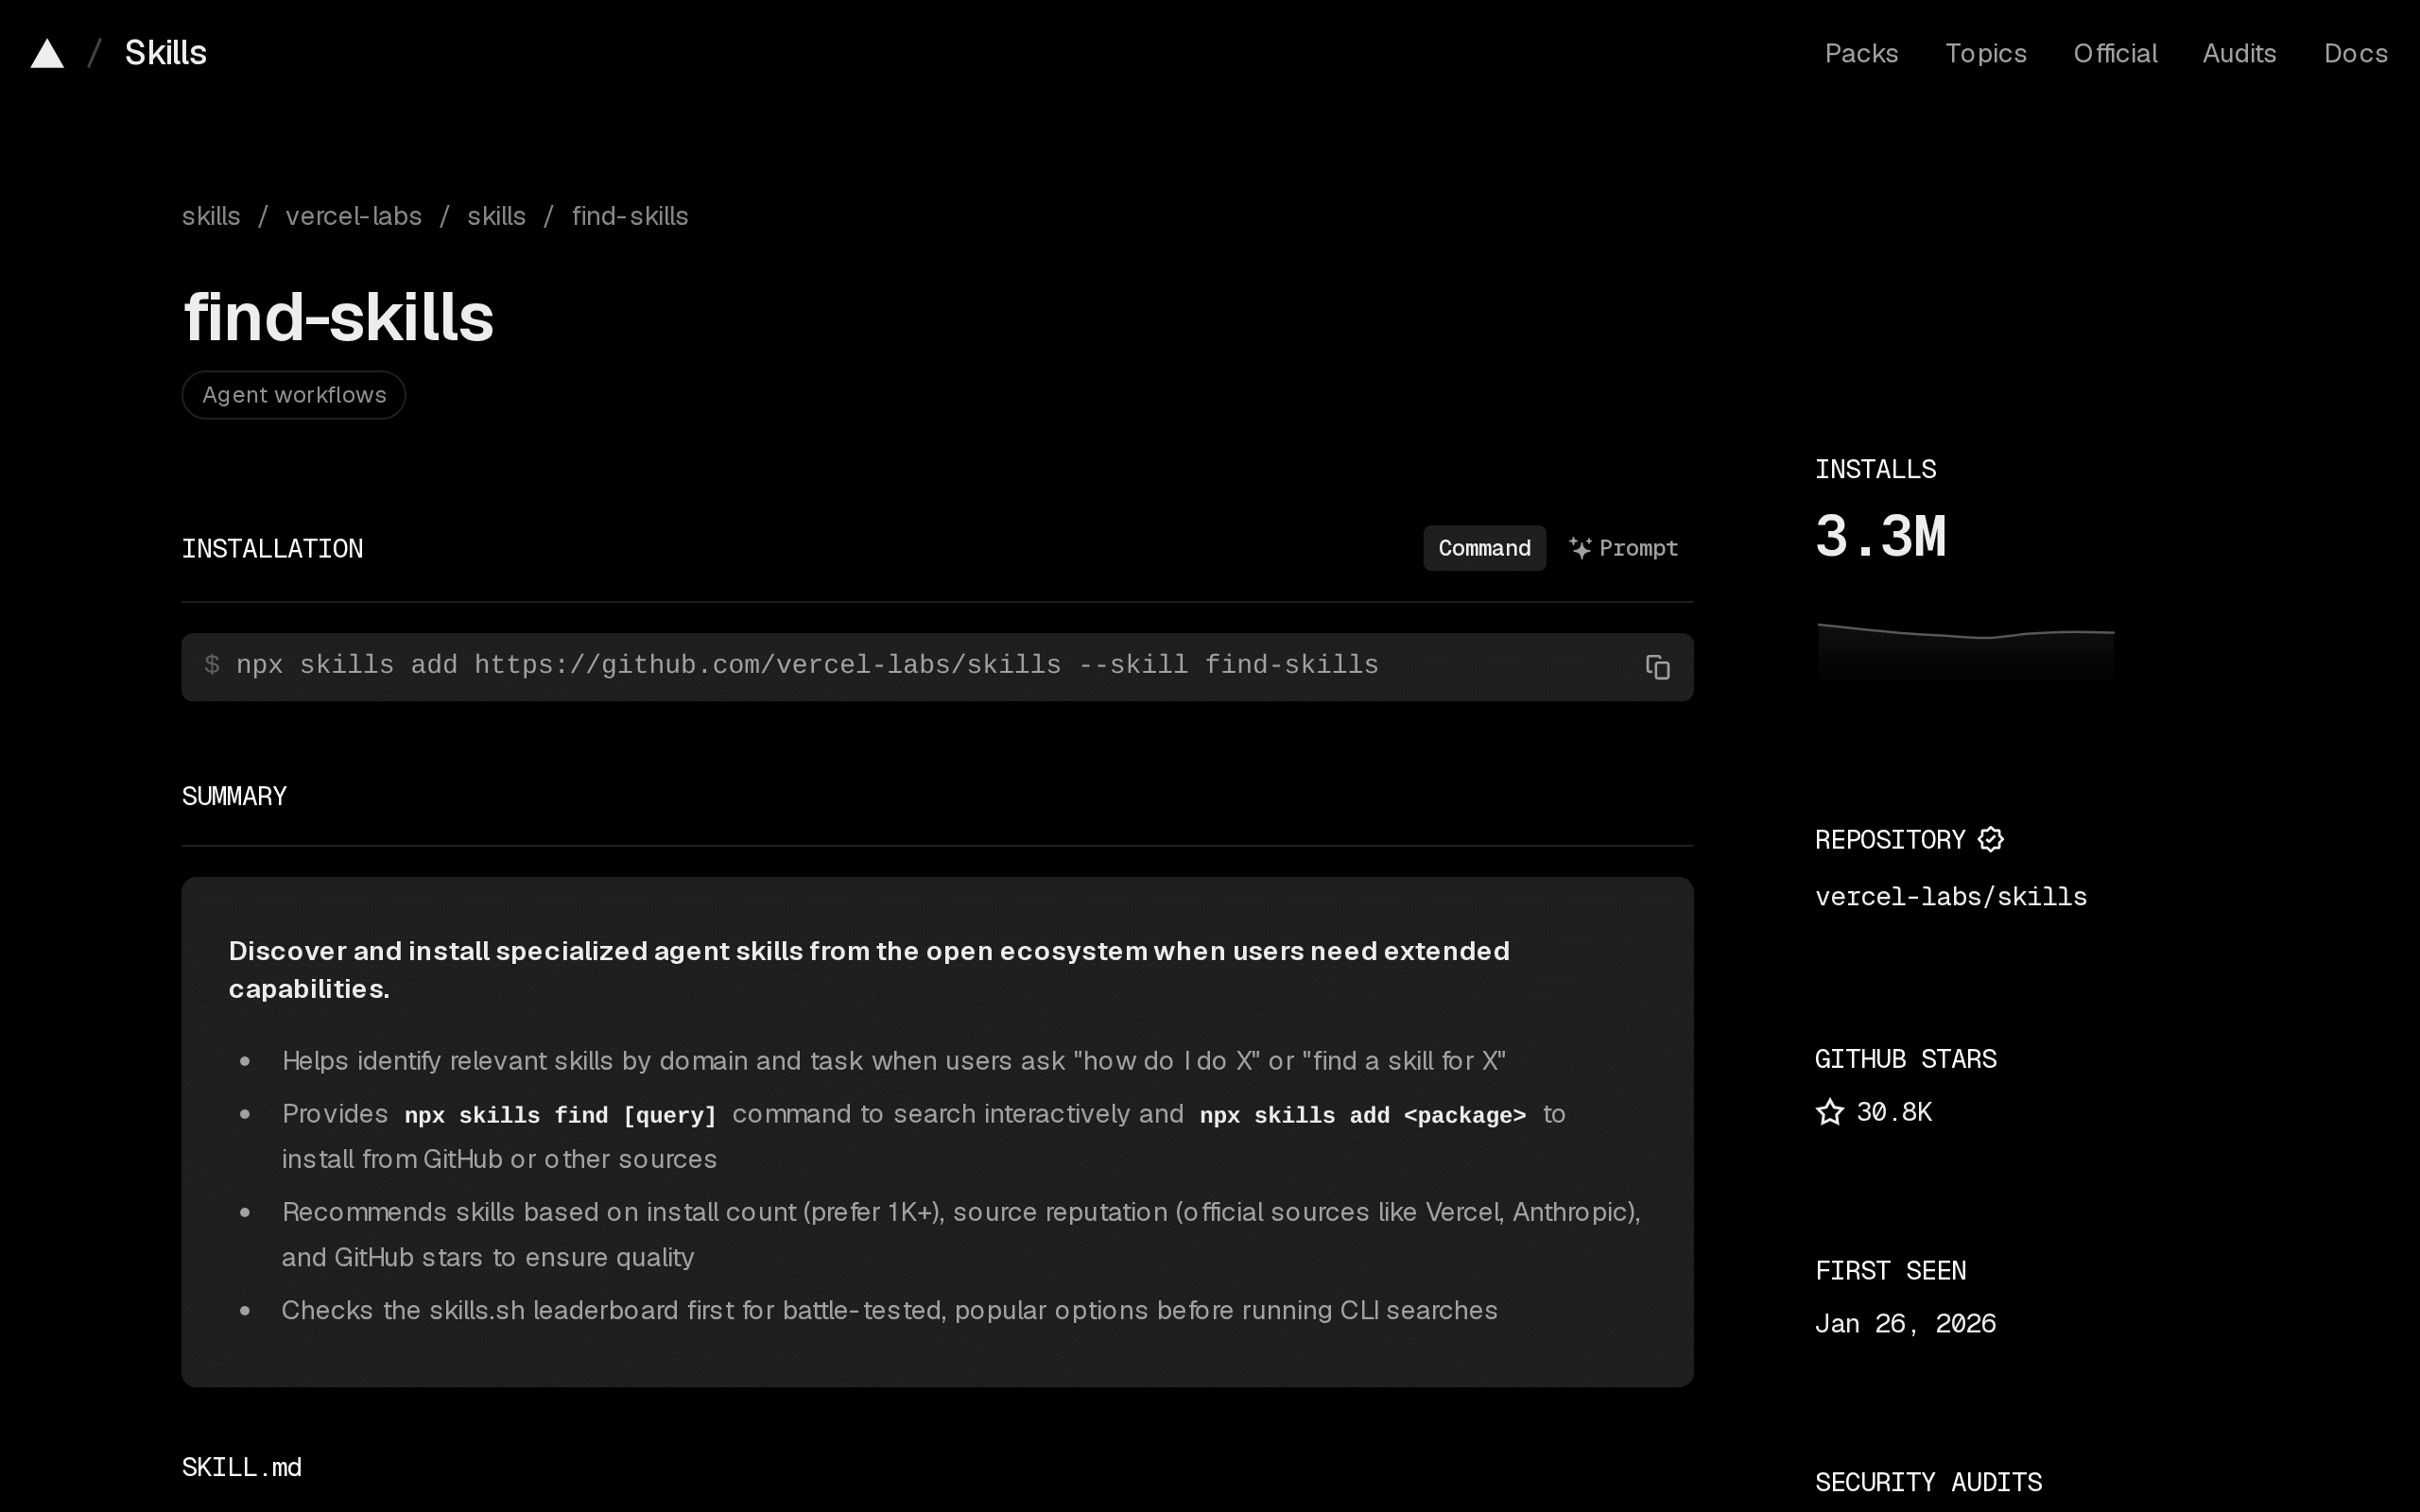Switch to the Command tab
Screen dimensions: 2420x1512
tap(1484, 548)
